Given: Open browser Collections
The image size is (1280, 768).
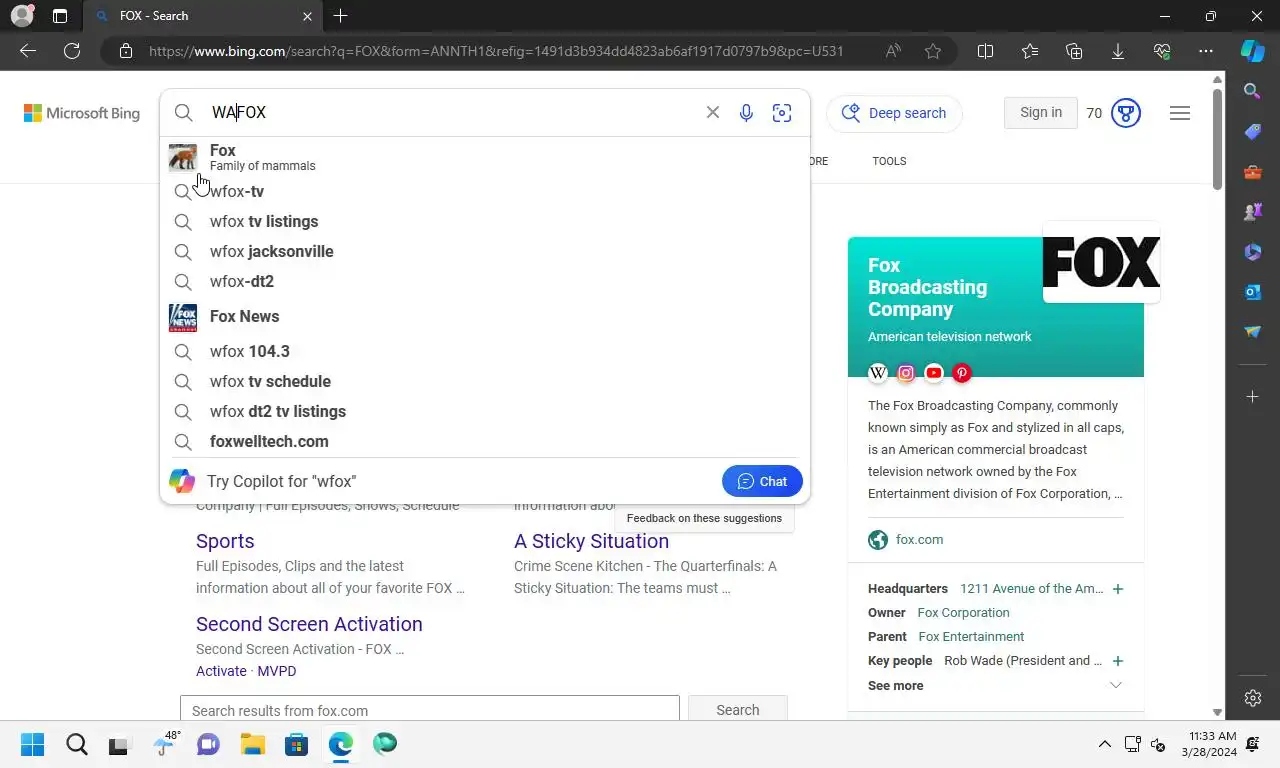Looking at the screenshot, I should (x=1074, y=51).
